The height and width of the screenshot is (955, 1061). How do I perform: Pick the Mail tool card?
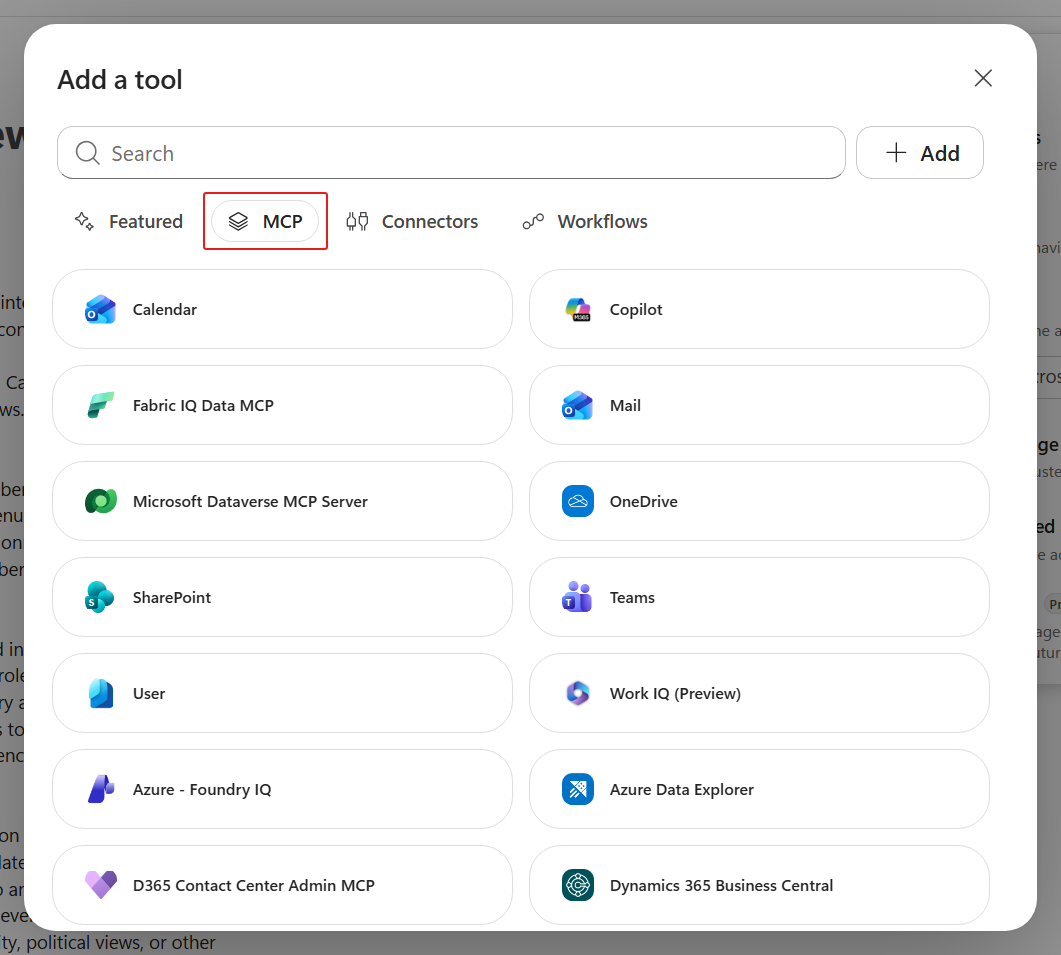coord(759,405)
